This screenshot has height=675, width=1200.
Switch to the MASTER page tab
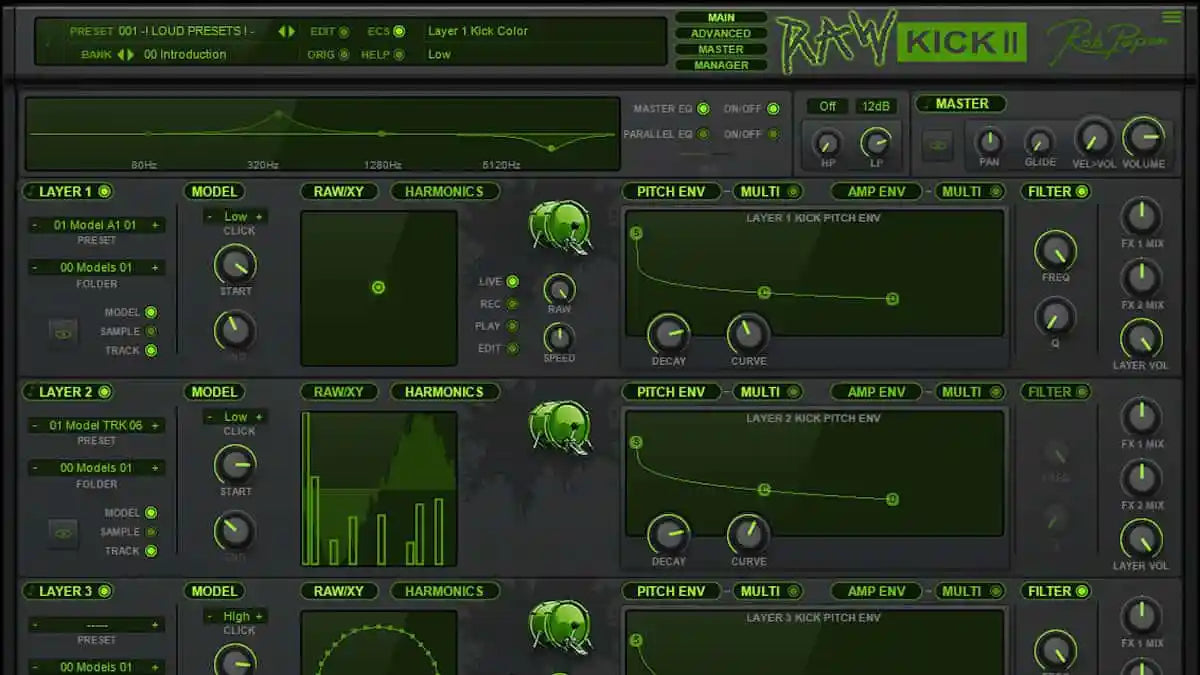tap(721, 49)
